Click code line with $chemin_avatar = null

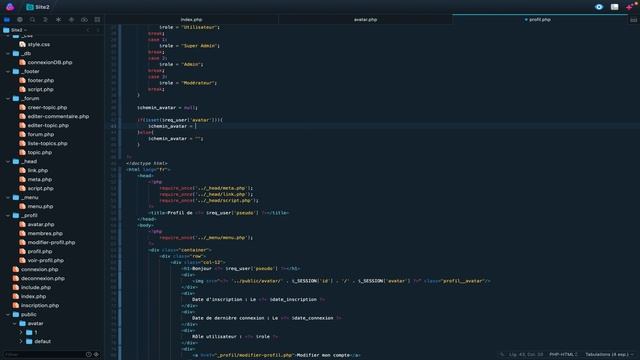[167, 108]
